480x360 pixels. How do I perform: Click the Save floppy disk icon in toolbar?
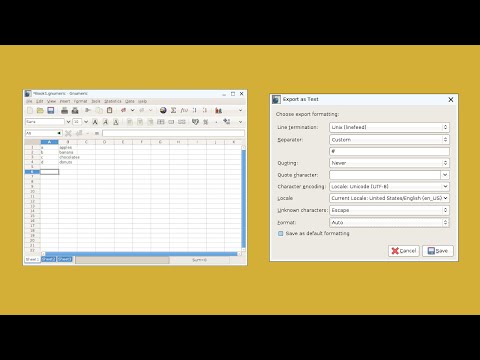coord(50,110)
